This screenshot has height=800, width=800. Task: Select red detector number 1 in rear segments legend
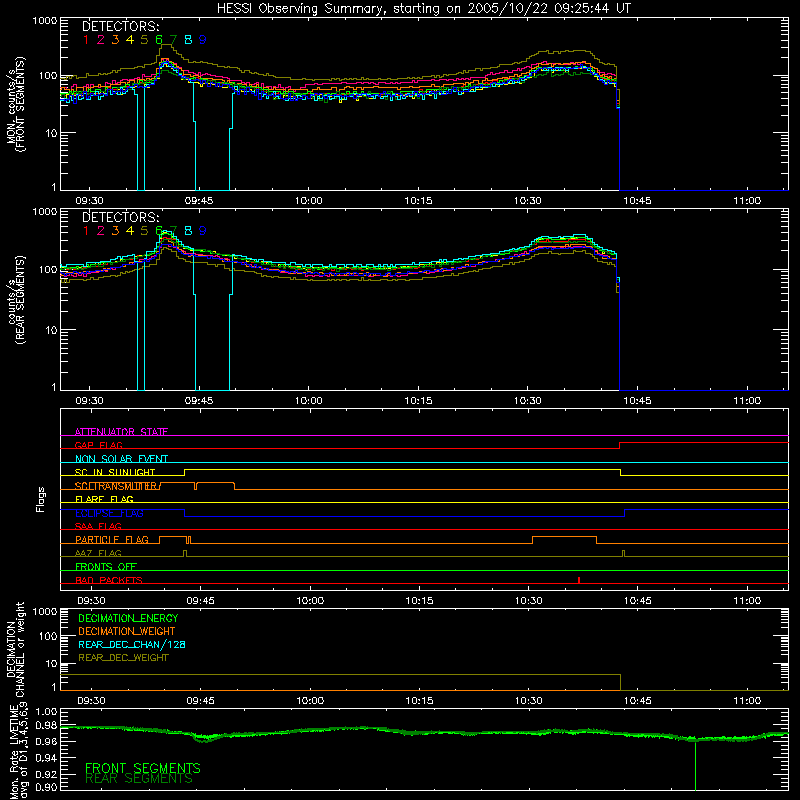tap(86, 231)
